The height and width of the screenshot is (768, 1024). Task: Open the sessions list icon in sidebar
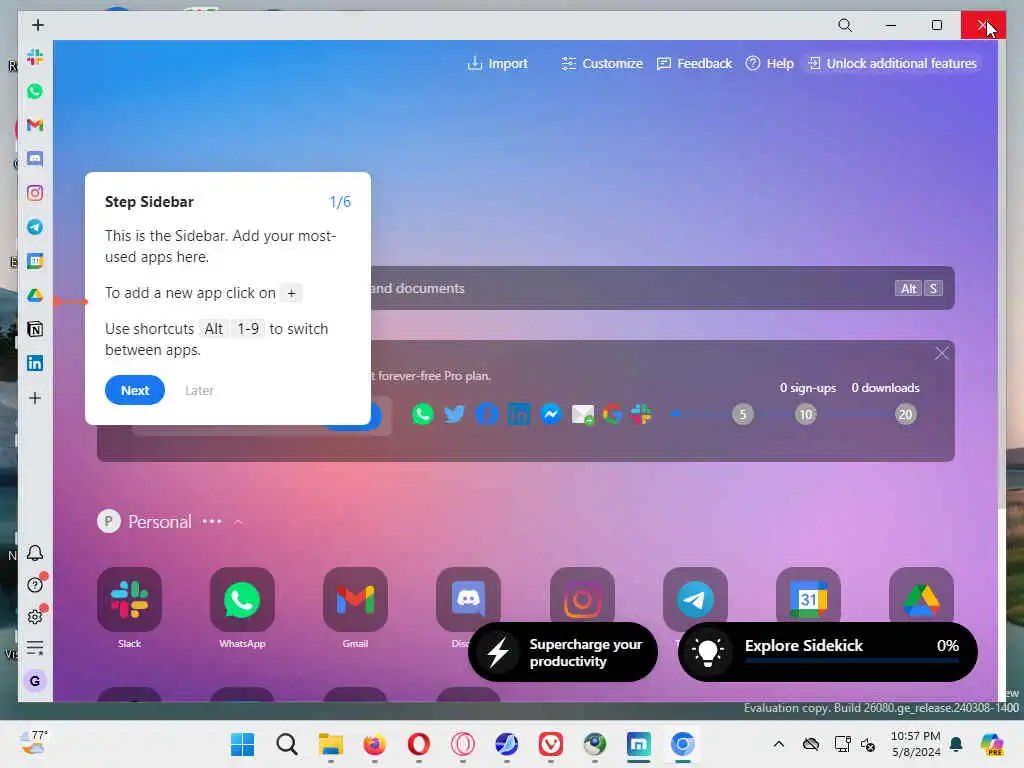pyautogui.click(x=35, y=648)
